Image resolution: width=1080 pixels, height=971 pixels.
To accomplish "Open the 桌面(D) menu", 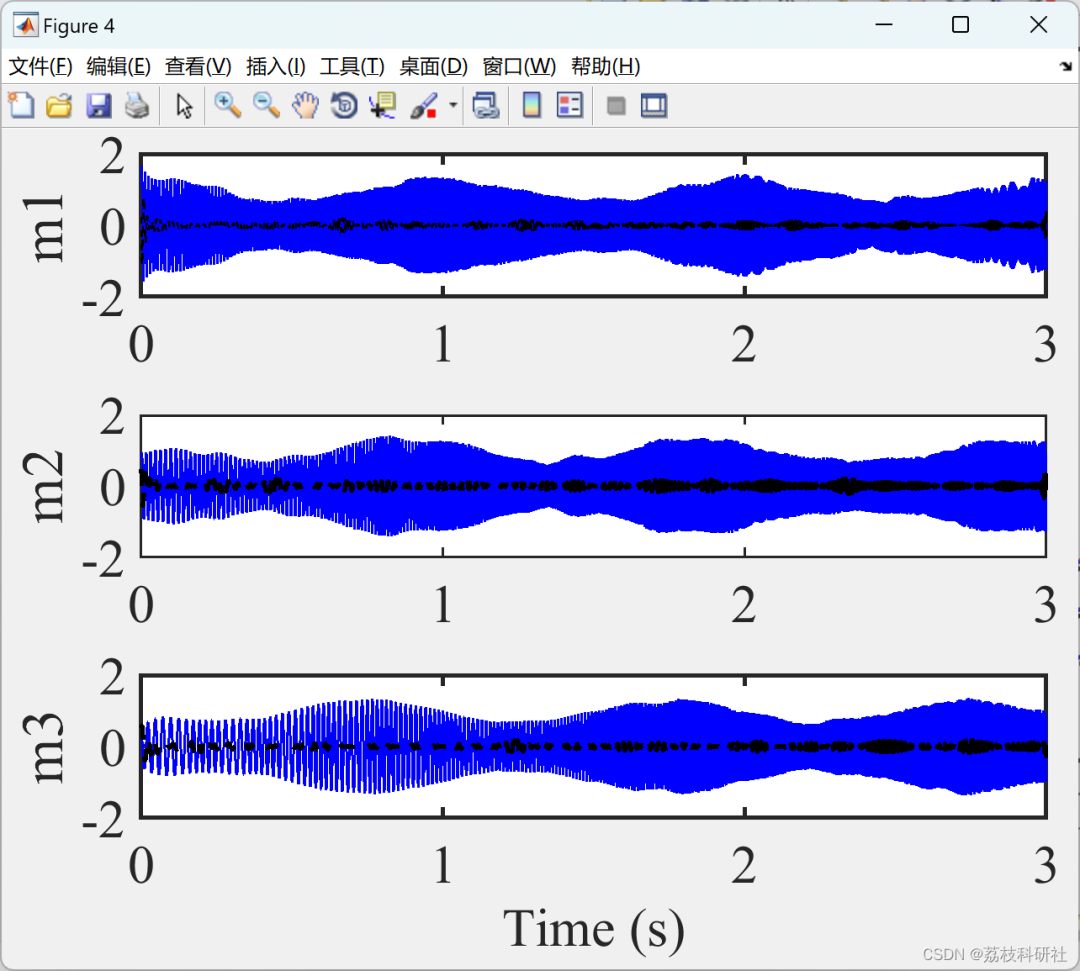I will 433,67.
